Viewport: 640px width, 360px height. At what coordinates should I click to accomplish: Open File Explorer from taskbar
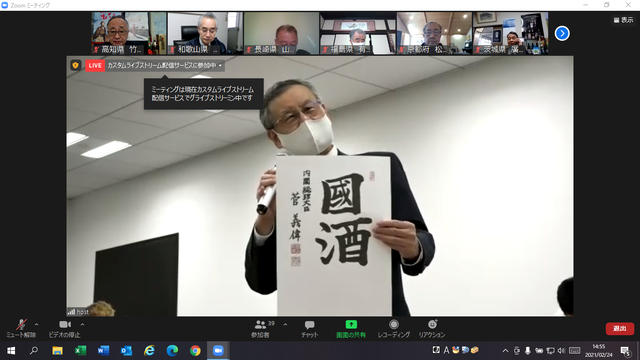[57, 351]
